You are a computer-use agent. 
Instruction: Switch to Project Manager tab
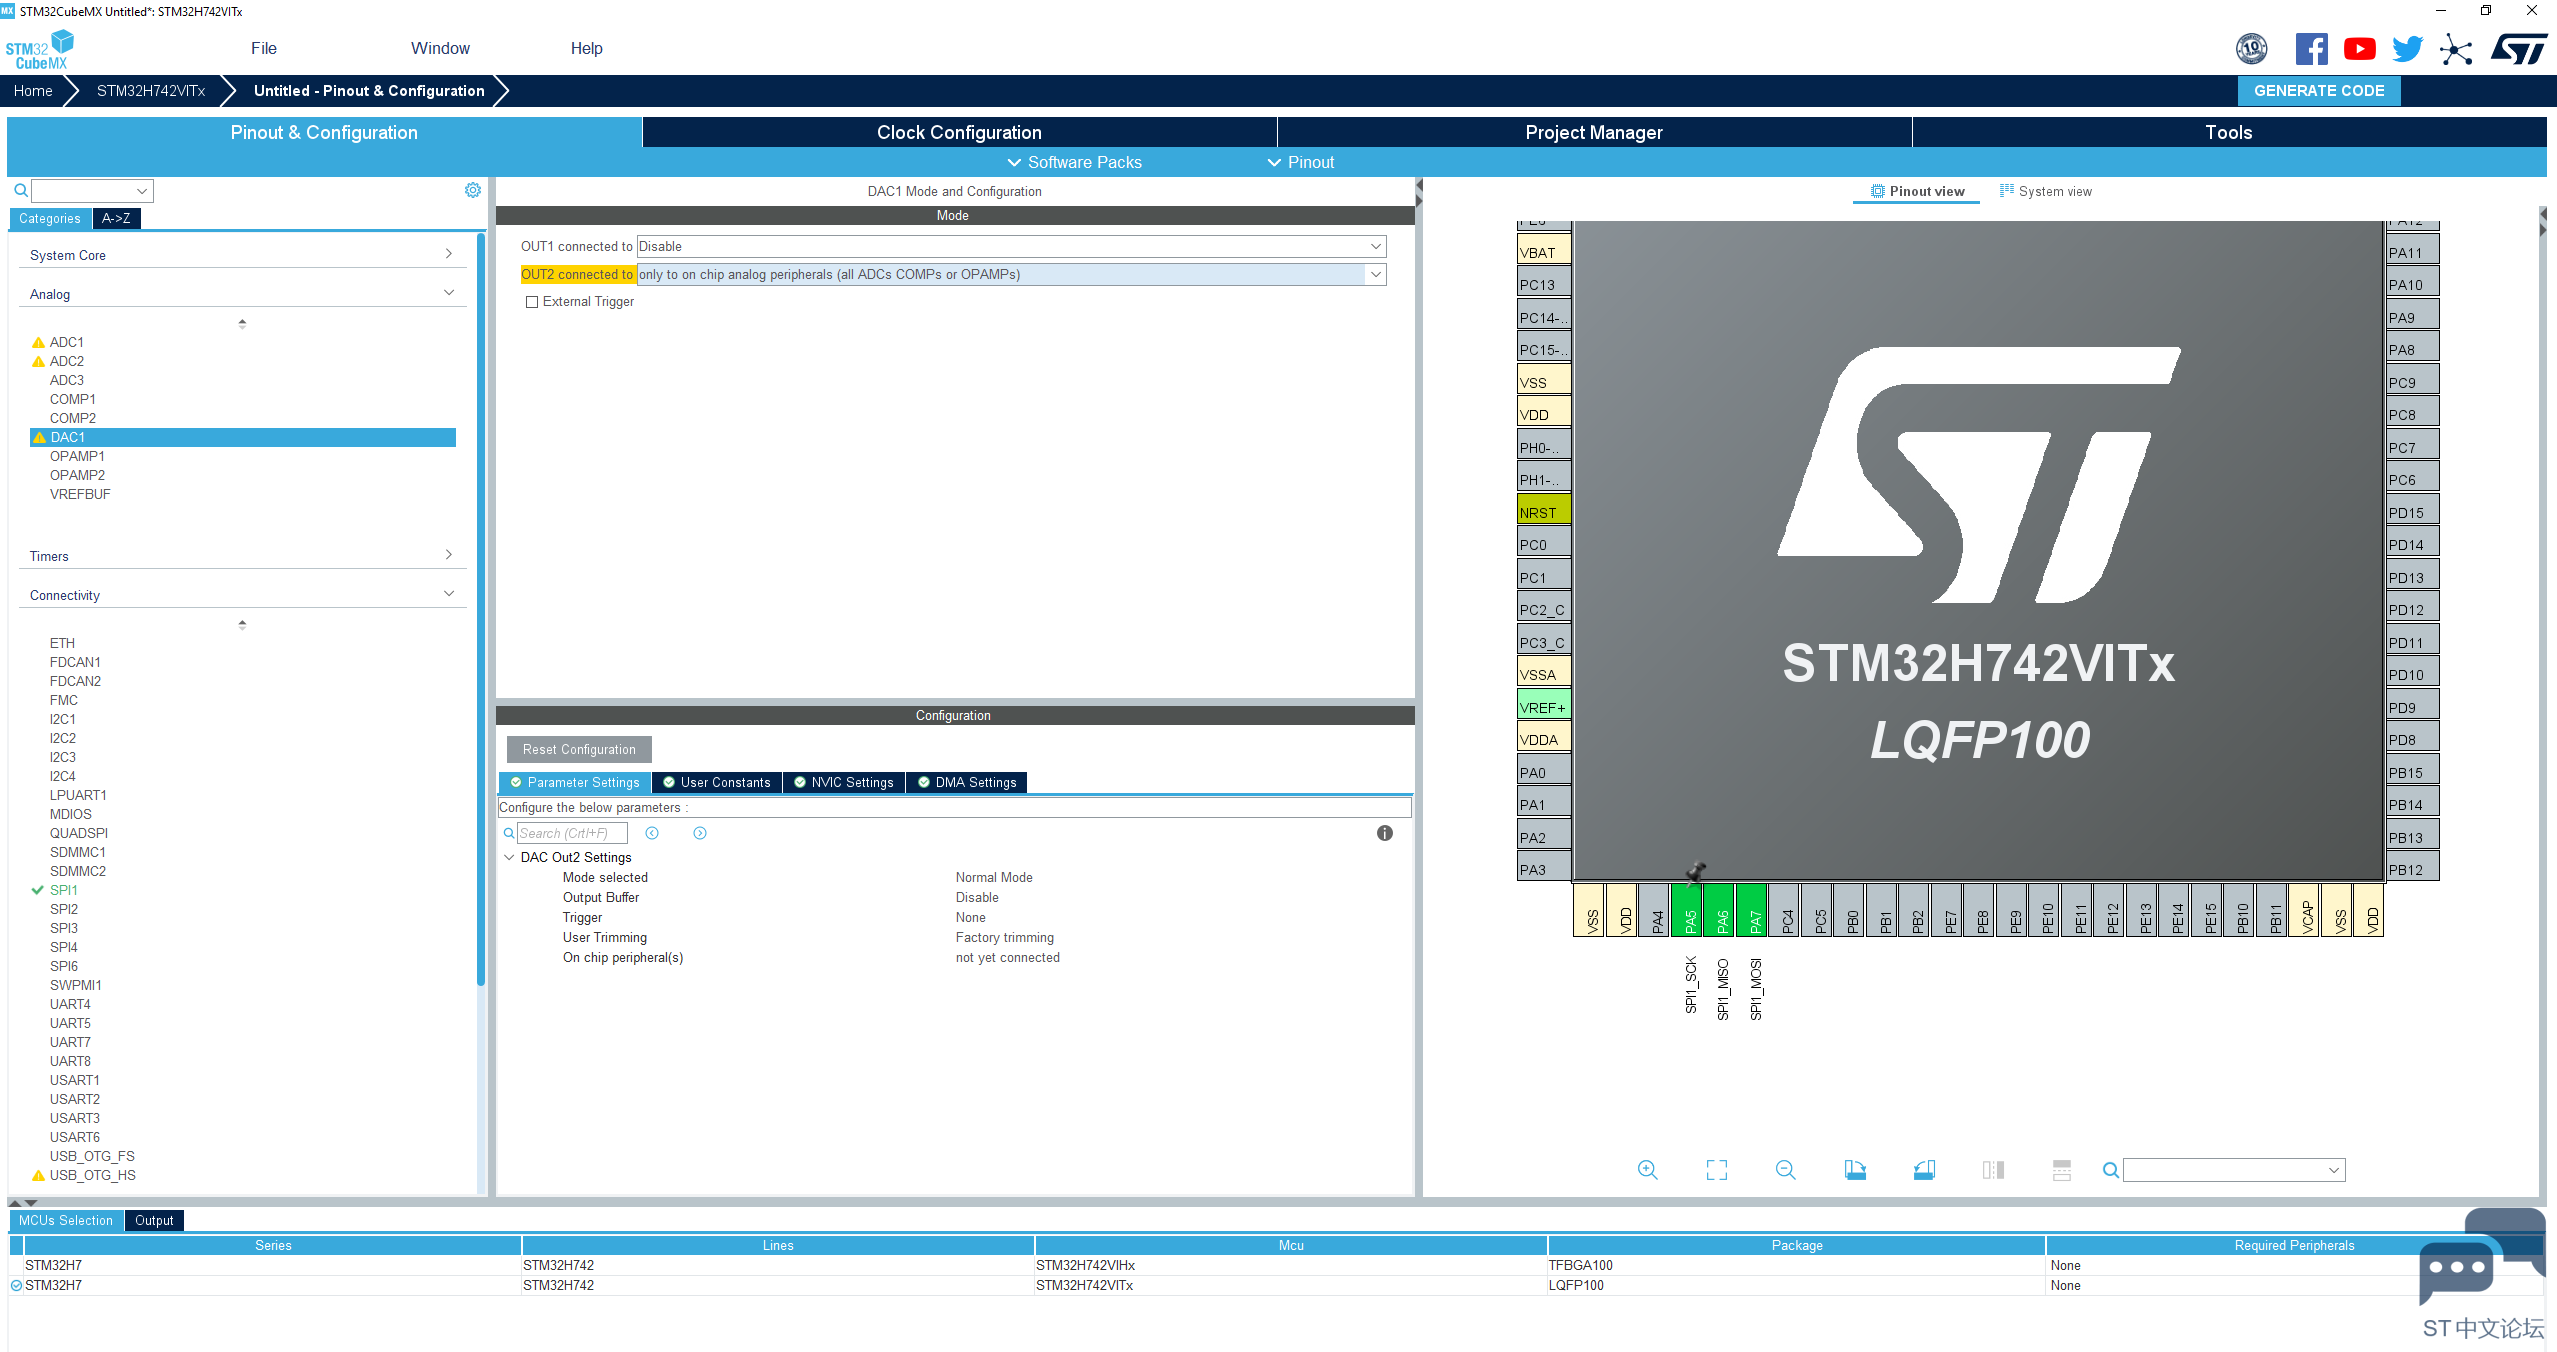[1594, 132]
